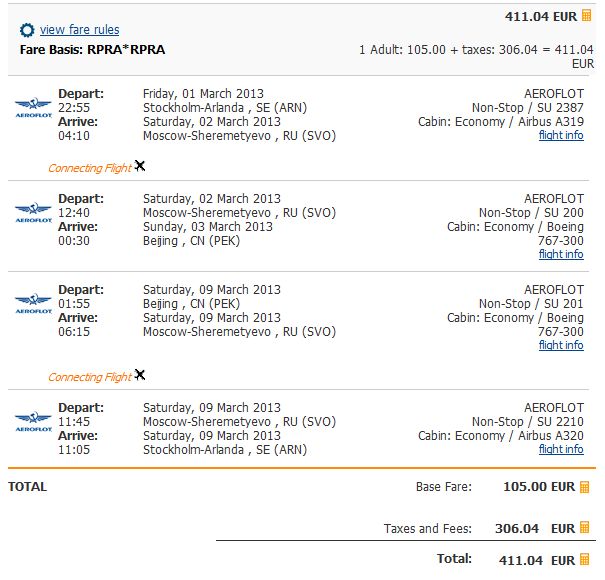Click calculator icon beside bottom Total amount
The width and height of the screenshot is (605, 580).
pyautogui.click(x=585, y=559)
